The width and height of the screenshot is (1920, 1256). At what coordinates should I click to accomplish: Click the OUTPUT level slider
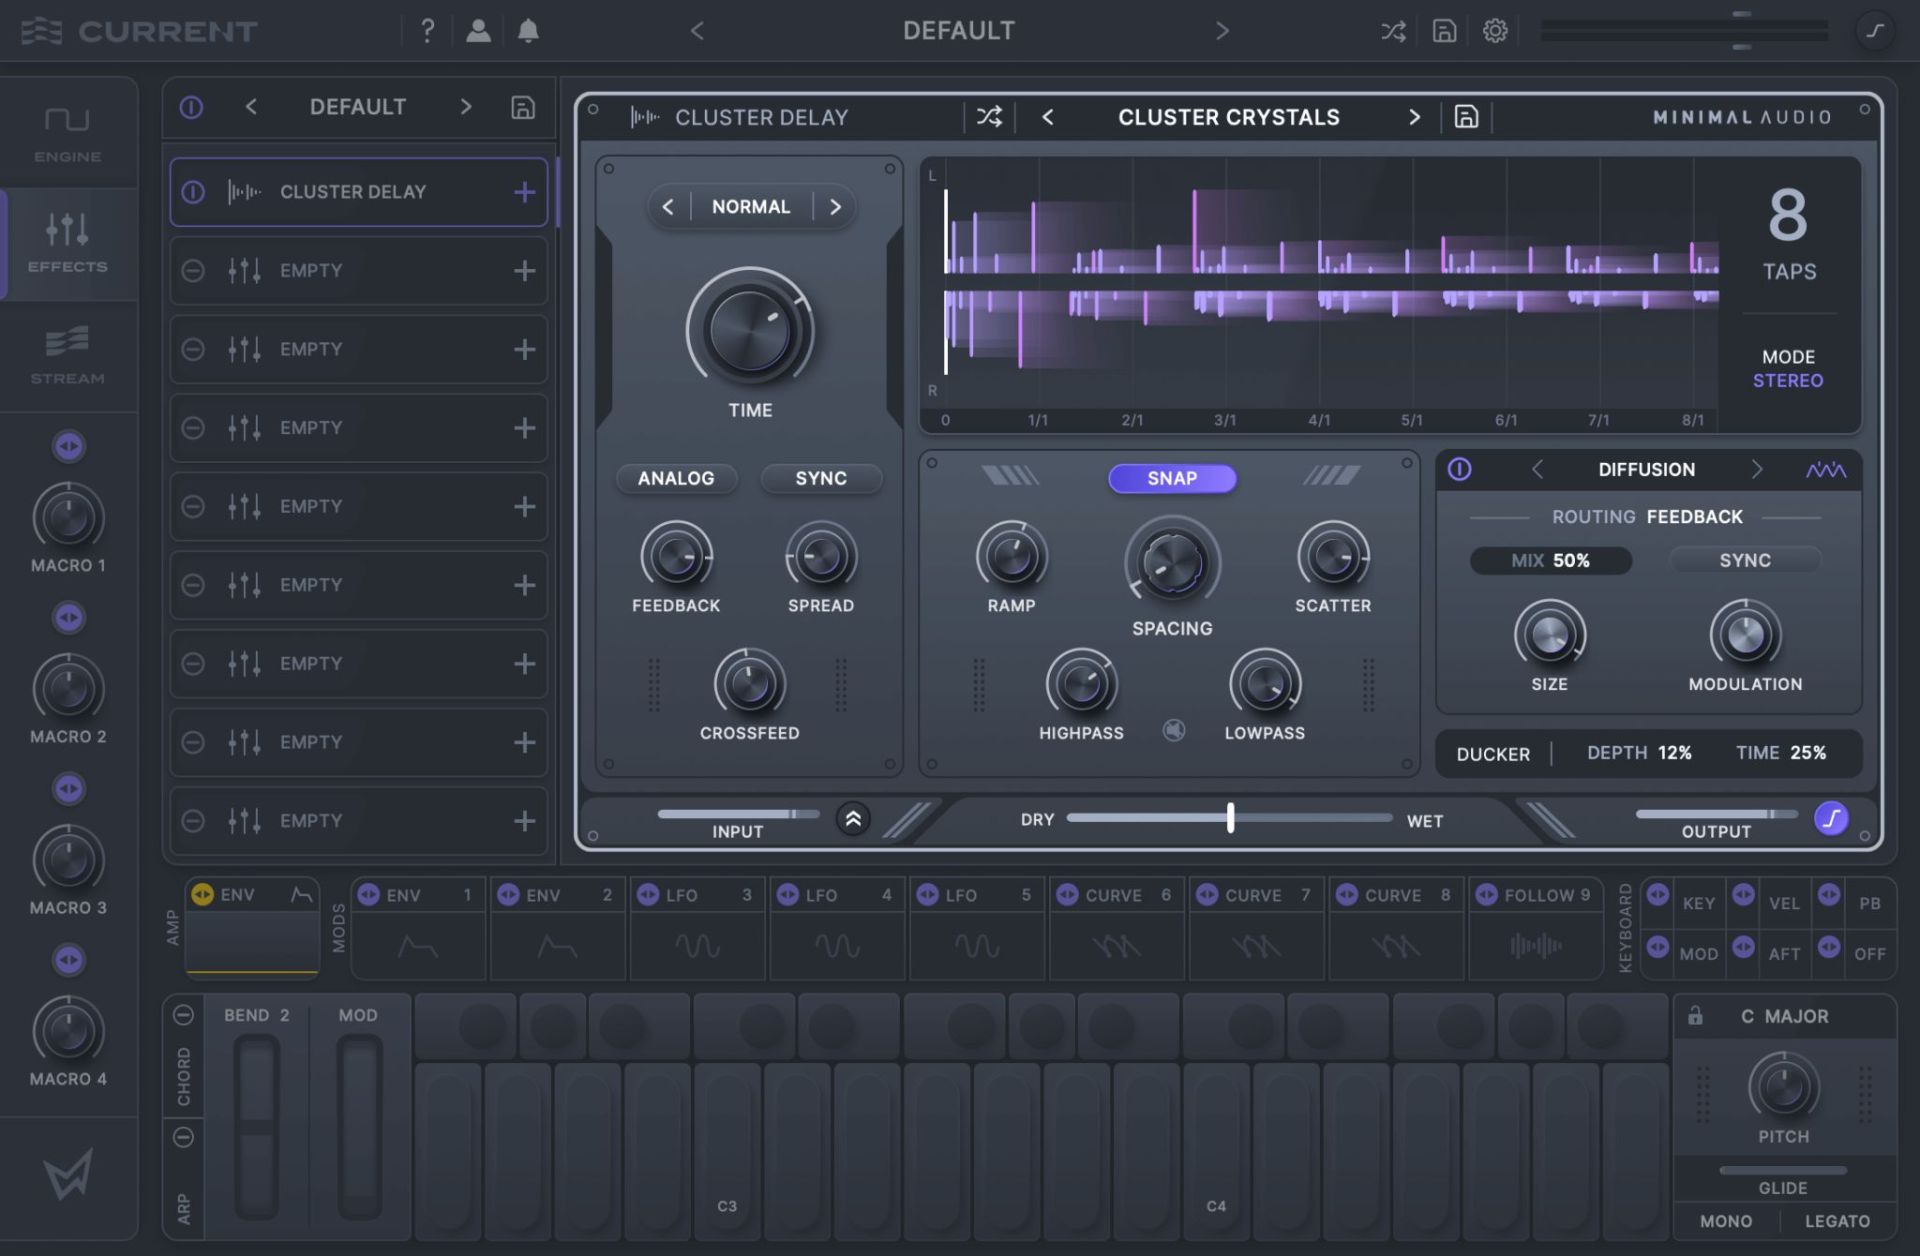pos(1716,814)
